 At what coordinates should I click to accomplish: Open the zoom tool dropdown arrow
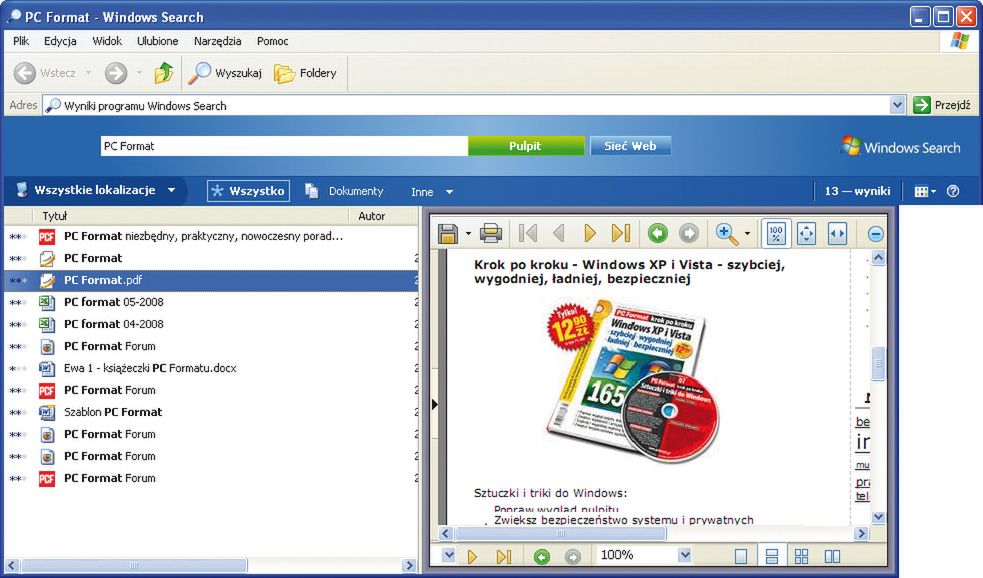coord(747,234)
